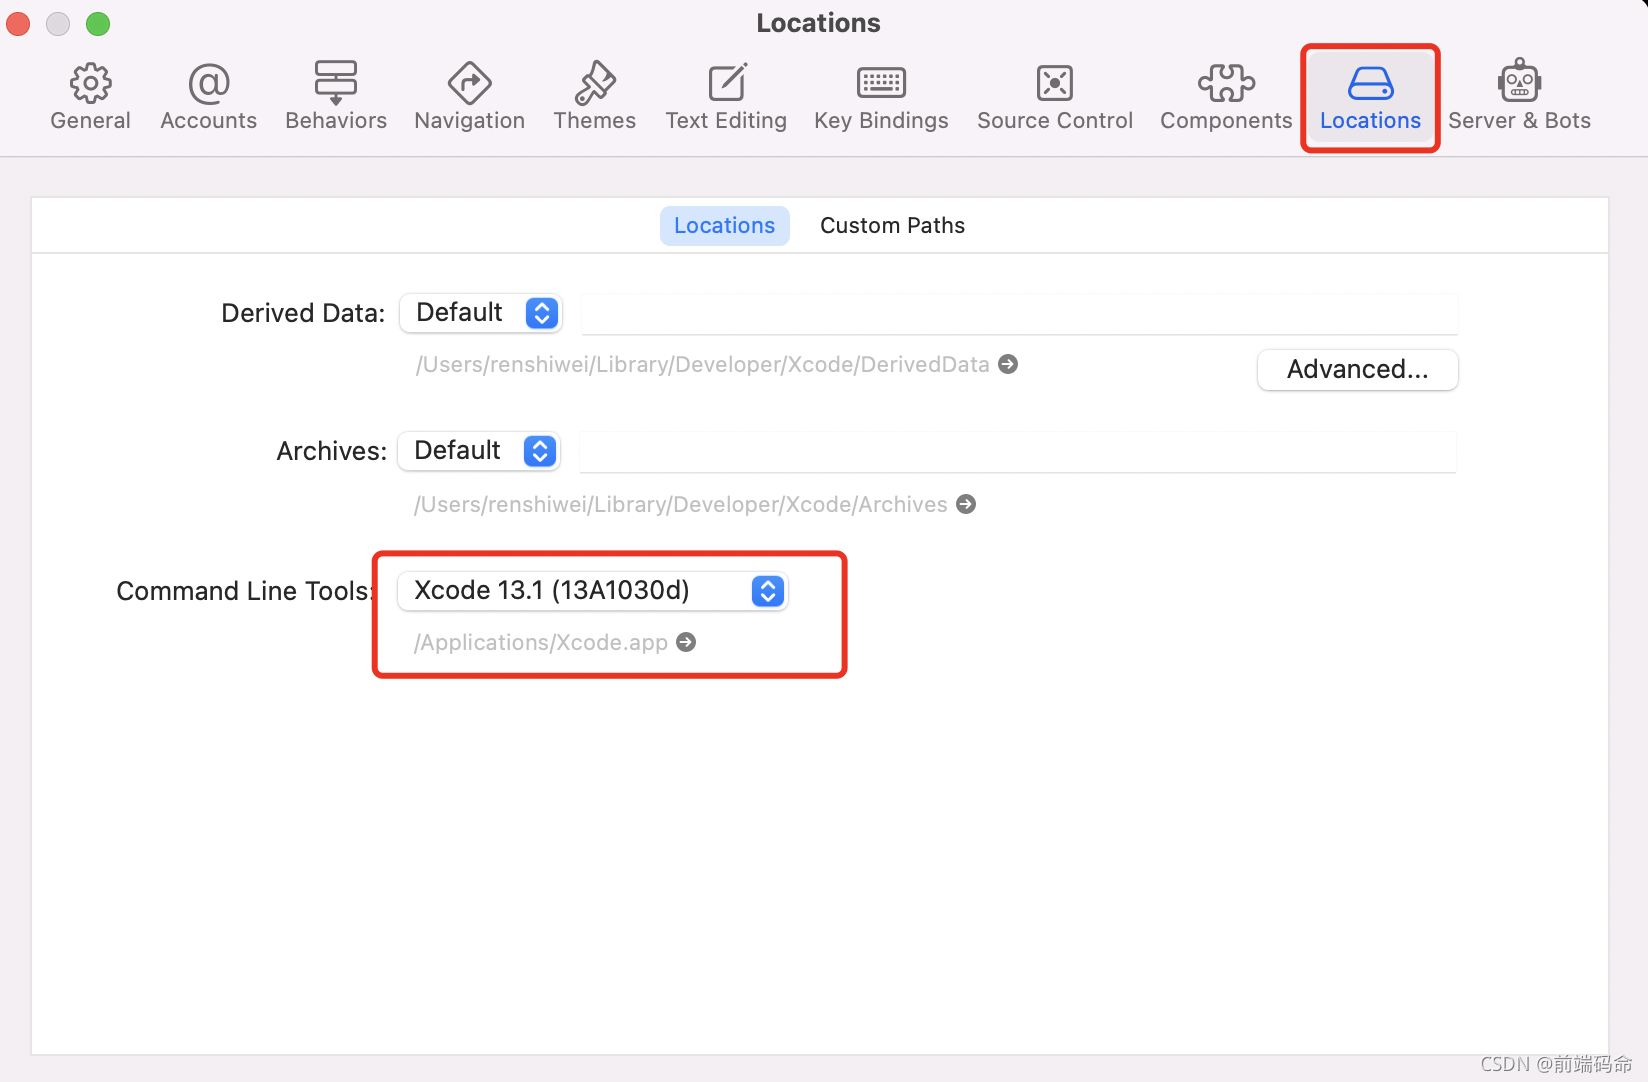
Task: Open the Server & Bots preferences pane
Action: point(1519,97)
